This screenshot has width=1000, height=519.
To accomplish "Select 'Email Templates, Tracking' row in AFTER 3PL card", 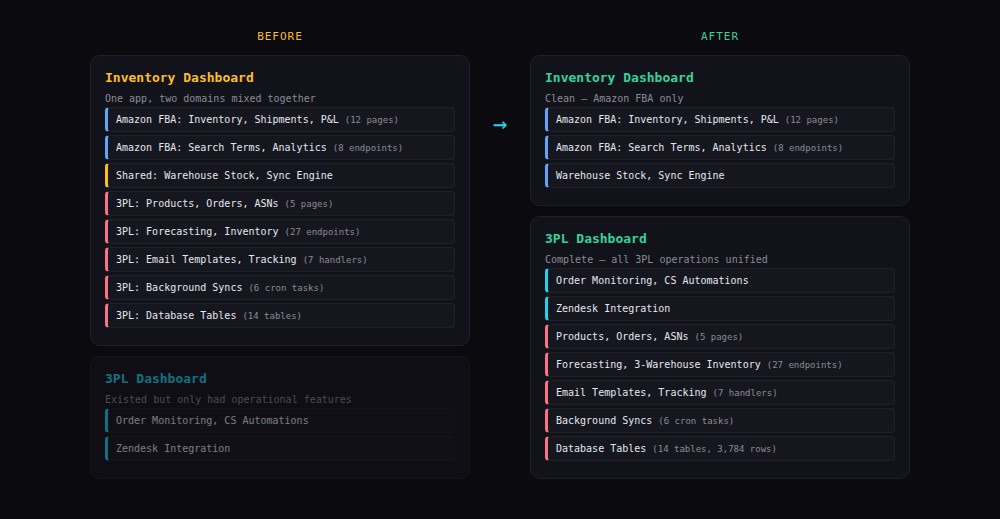I will tap(720, 393).
